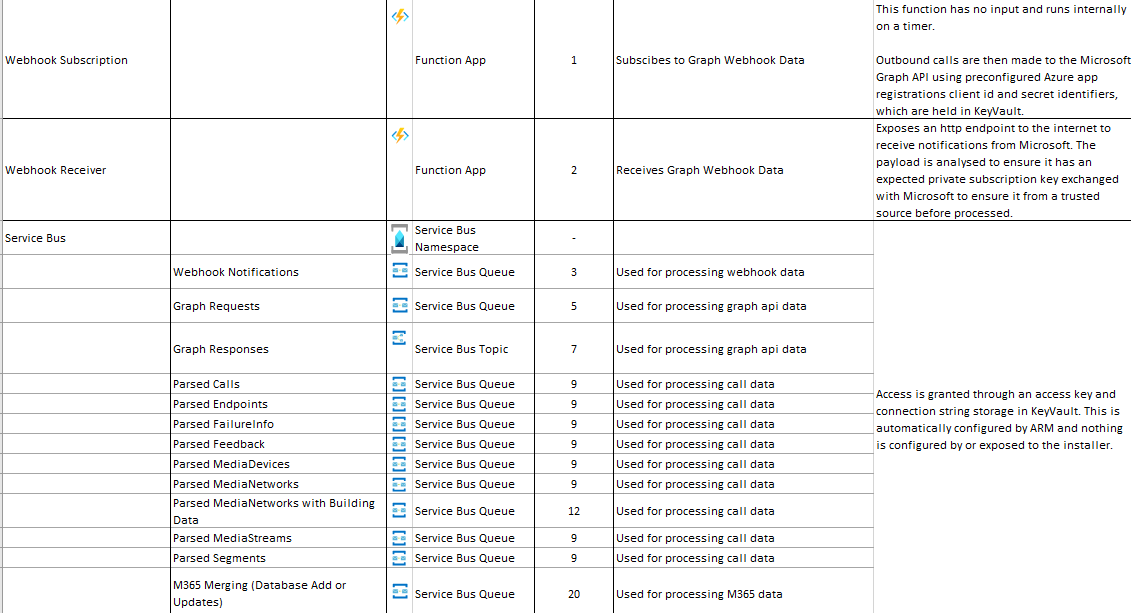Image resolution: width=1131 pixels, height=613 pixels.
Task: Select the Parsed MediaStreams cell
Action: [278, 538]
